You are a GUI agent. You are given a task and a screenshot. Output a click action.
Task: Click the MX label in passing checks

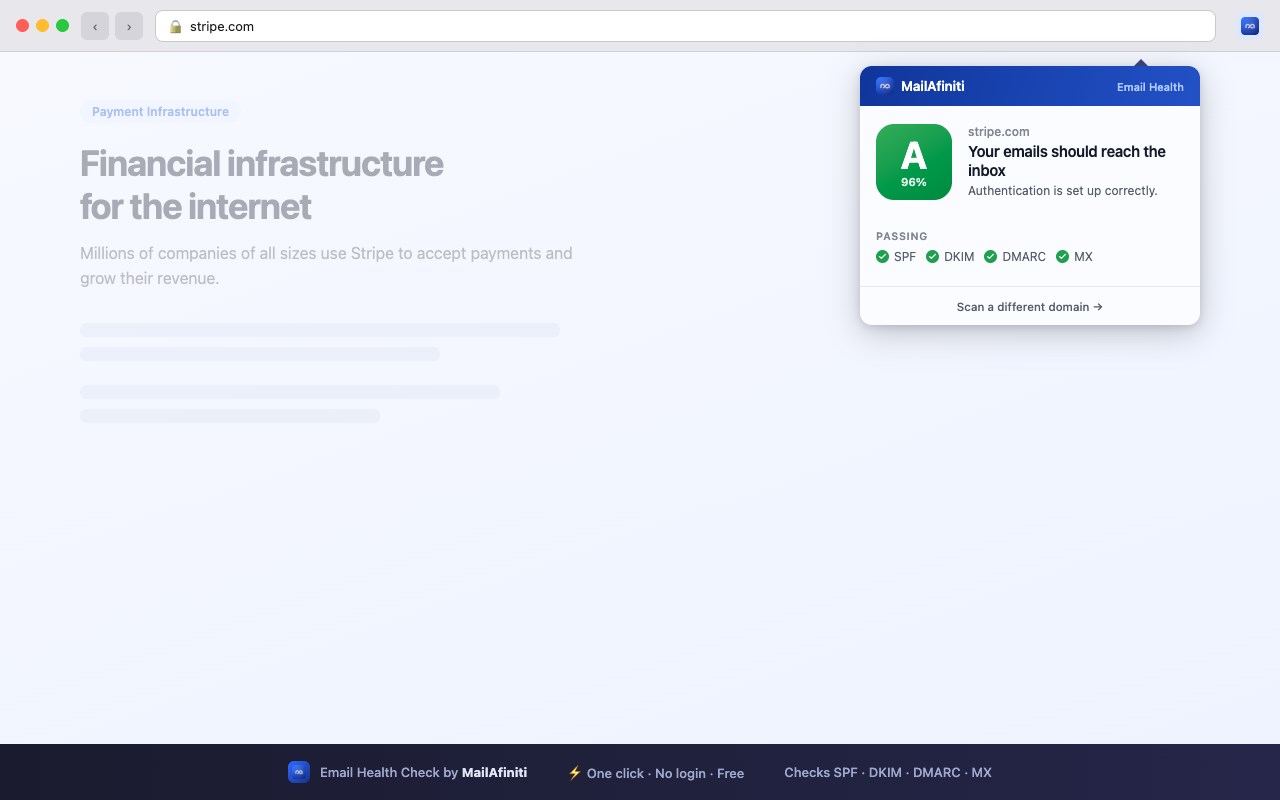[x=1083, y=257]
